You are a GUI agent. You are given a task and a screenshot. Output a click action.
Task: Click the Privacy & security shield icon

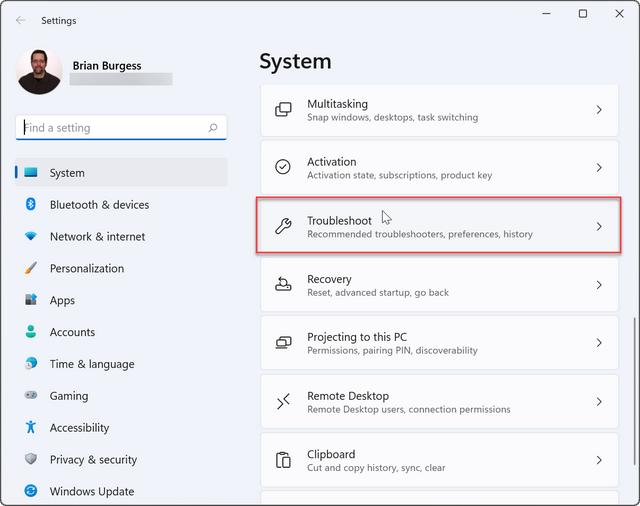[31, 459]
